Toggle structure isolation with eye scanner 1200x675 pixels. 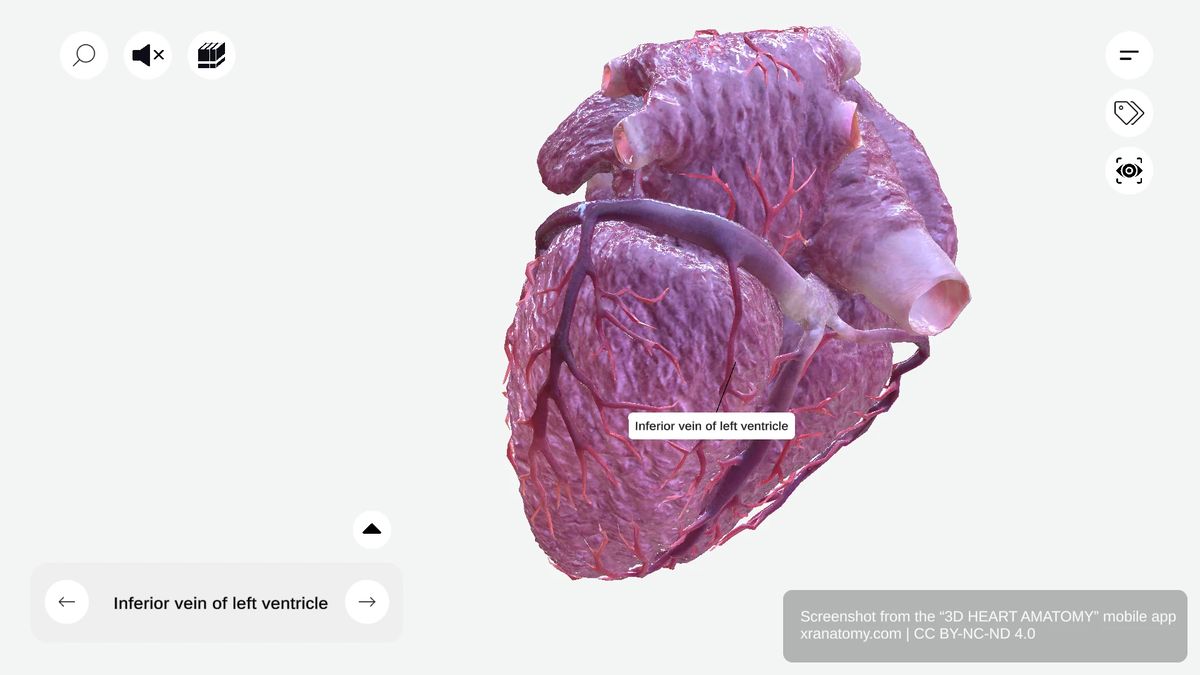pos(1129,170)
